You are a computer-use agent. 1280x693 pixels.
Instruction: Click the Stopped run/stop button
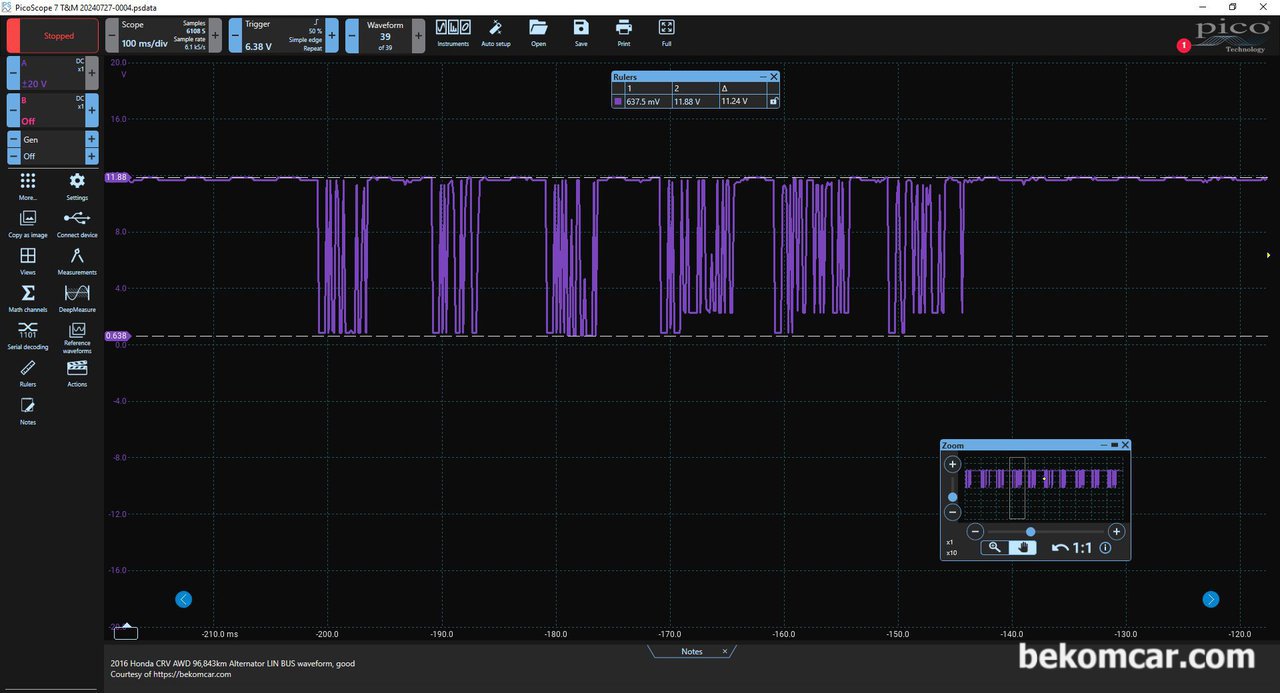pos(53,36)
